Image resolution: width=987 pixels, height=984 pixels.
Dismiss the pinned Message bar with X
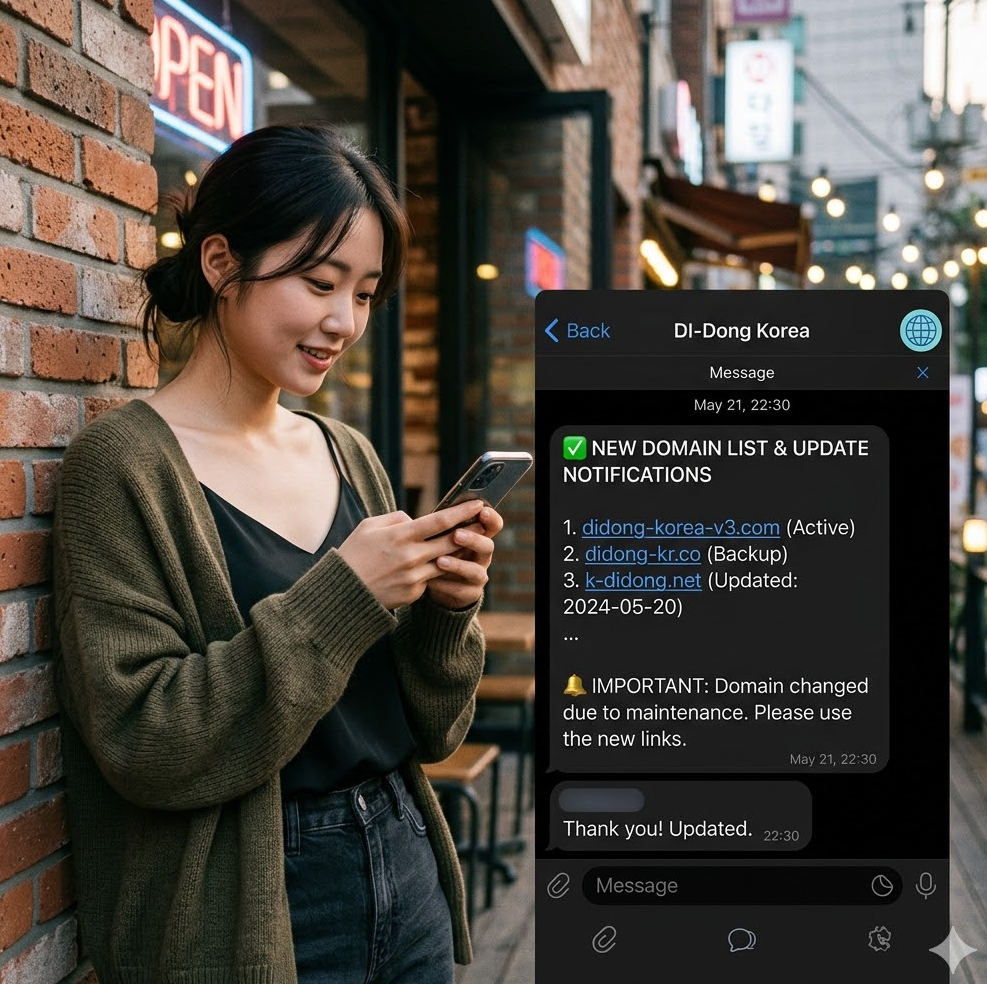(922, 372)
